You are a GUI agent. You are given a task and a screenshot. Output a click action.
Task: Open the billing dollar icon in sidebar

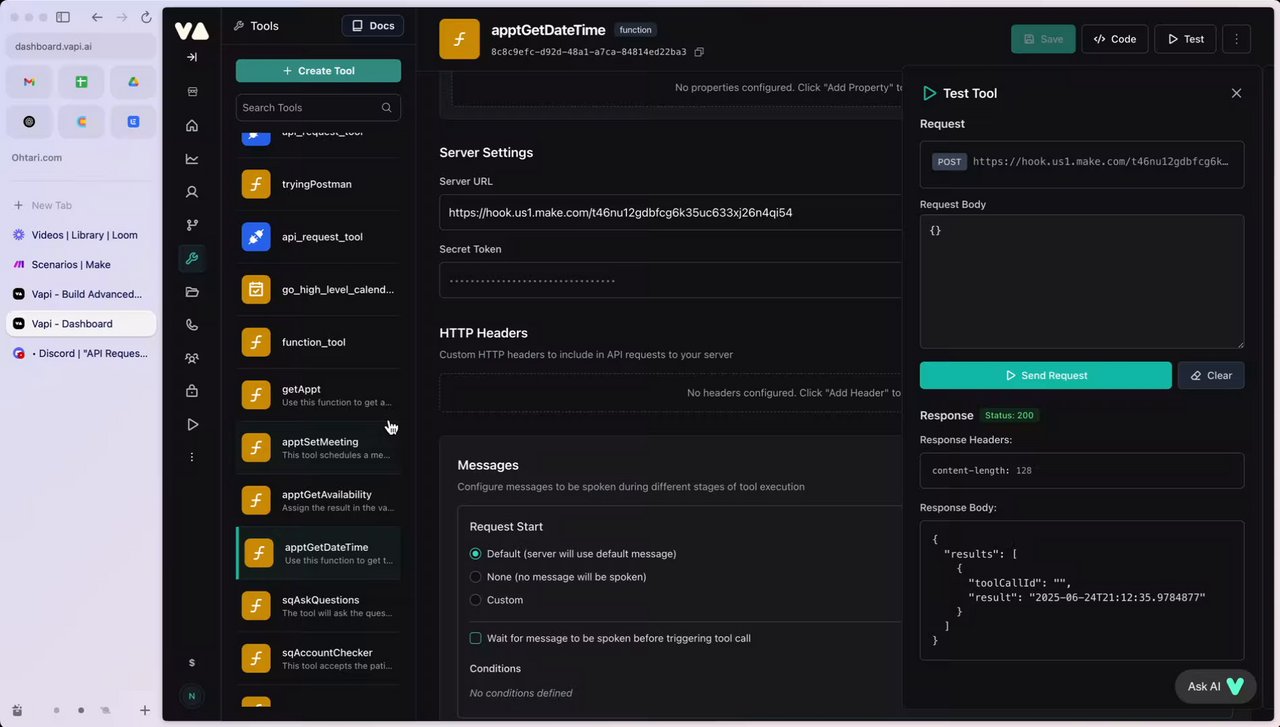coord(192,662)
